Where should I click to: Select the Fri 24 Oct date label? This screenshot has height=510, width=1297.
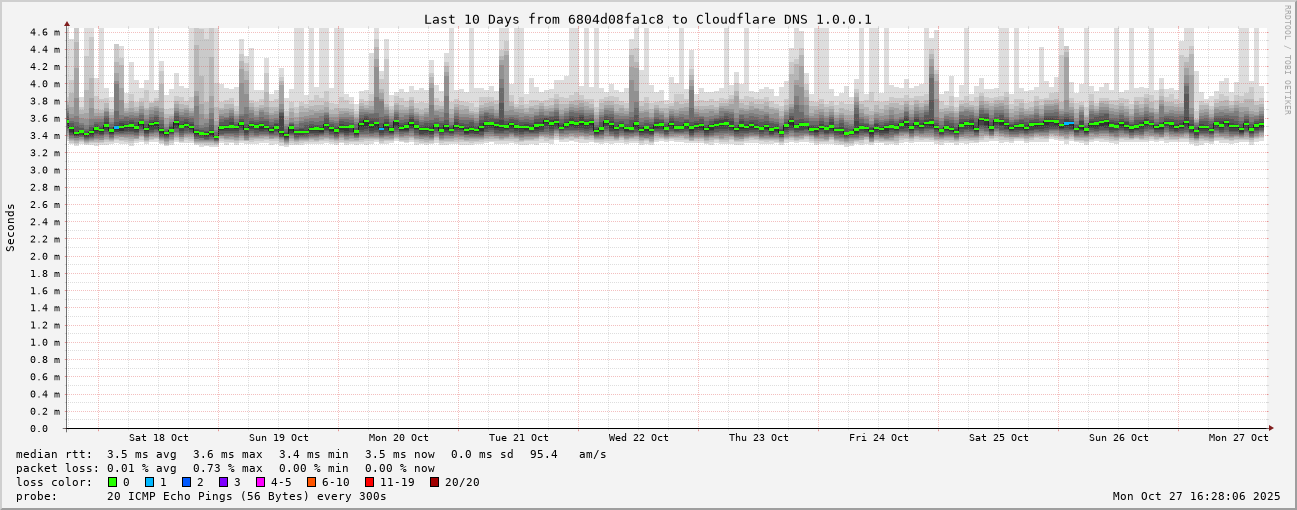pyautogui.click(x=878, y=438)
